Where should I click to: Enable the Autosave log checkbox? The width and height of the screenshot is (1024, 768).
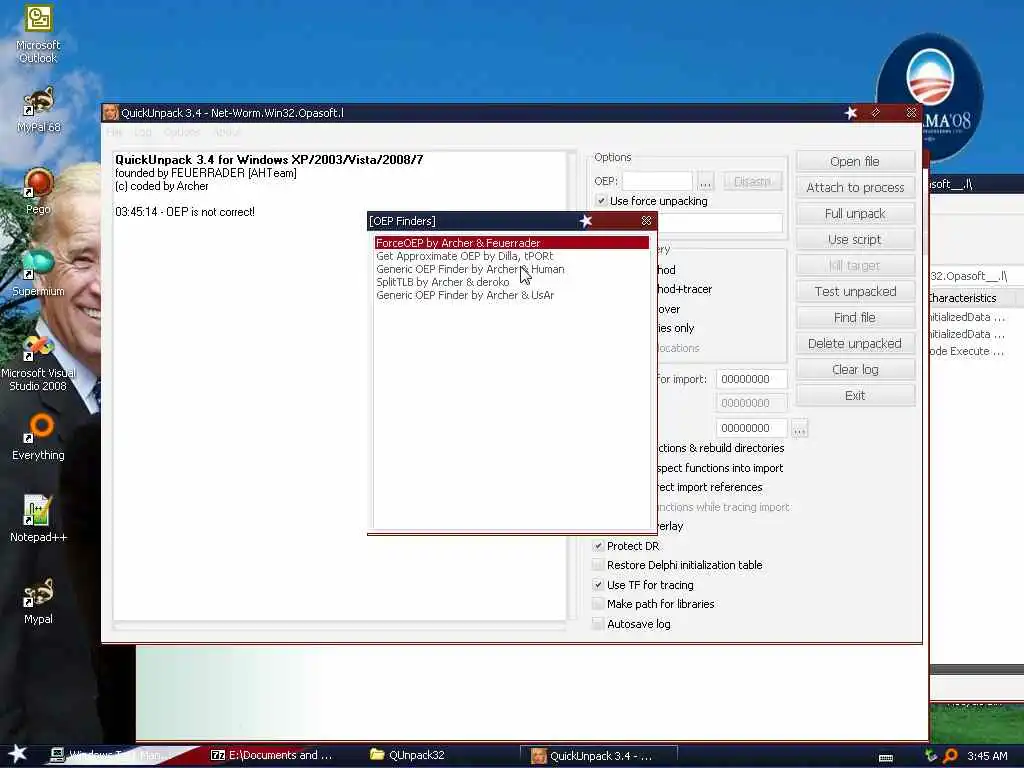(598, 624)
